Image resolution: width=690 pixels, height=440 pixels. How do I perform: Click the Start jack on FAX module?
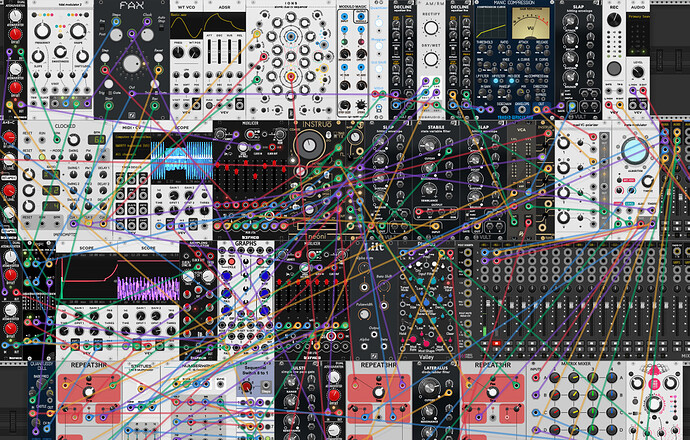click(x=108, y=105)
